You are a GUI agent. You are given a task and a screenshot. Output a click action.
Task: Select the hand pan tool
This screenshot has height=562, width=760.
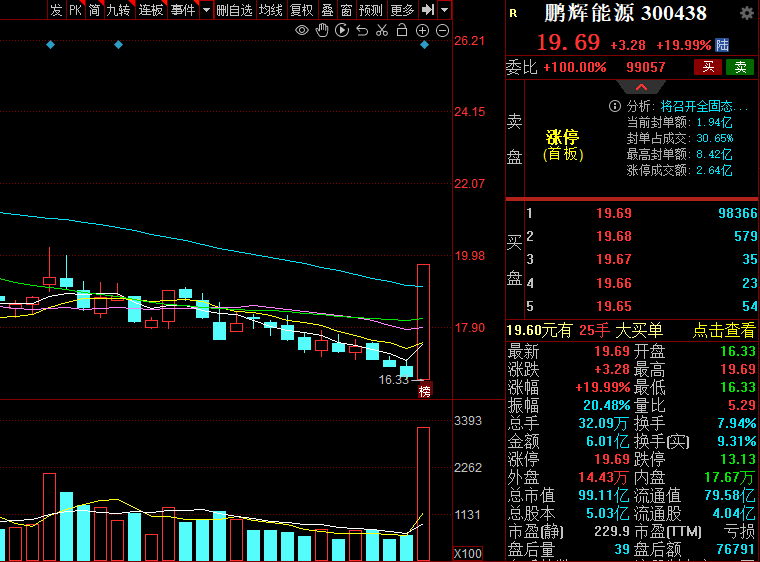322,30
